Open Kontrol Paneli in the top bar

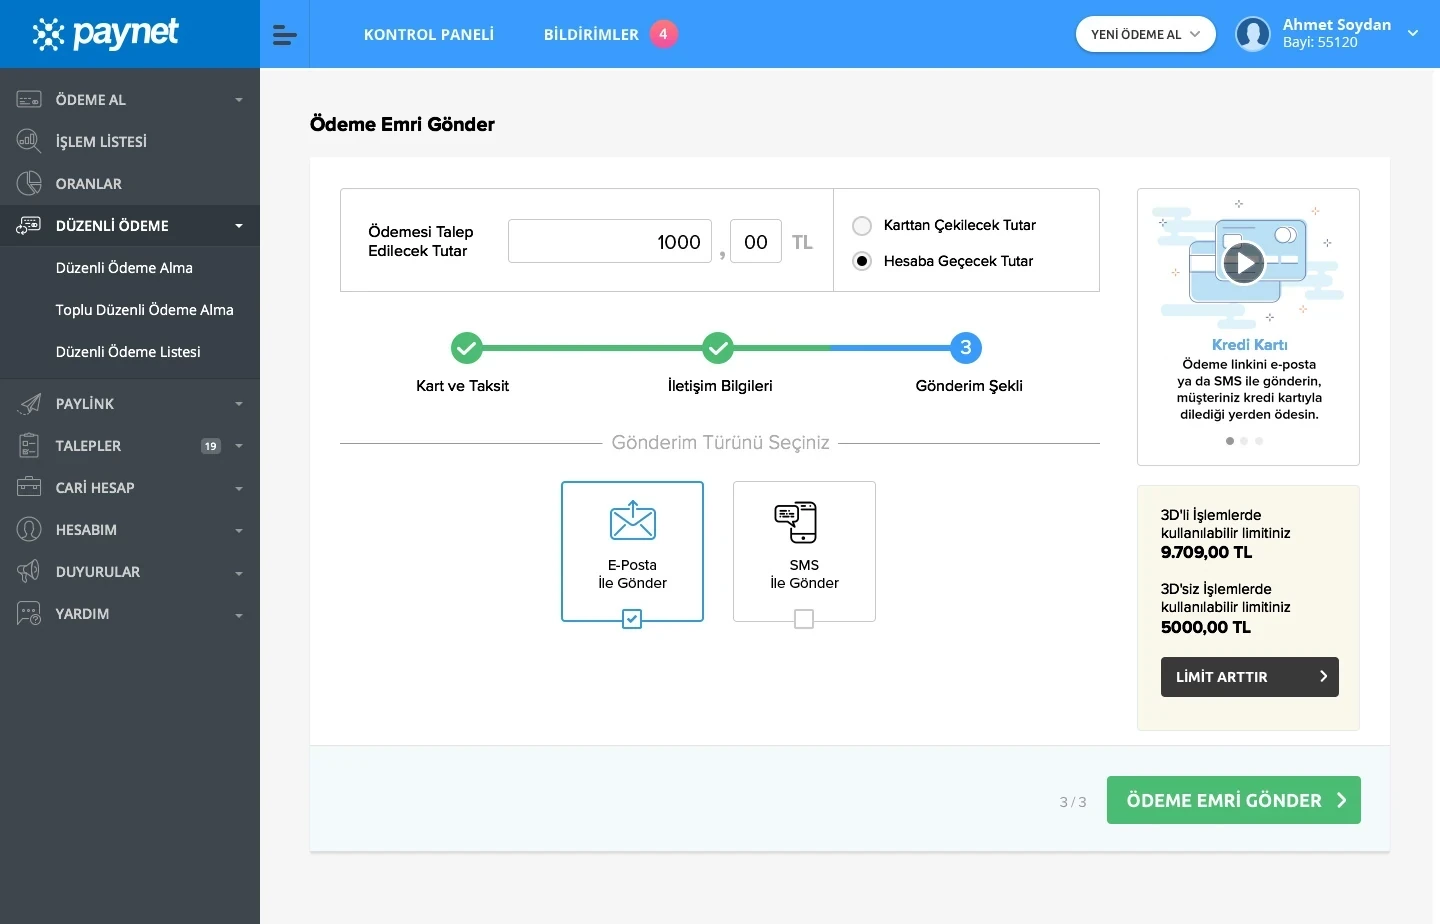429,35
